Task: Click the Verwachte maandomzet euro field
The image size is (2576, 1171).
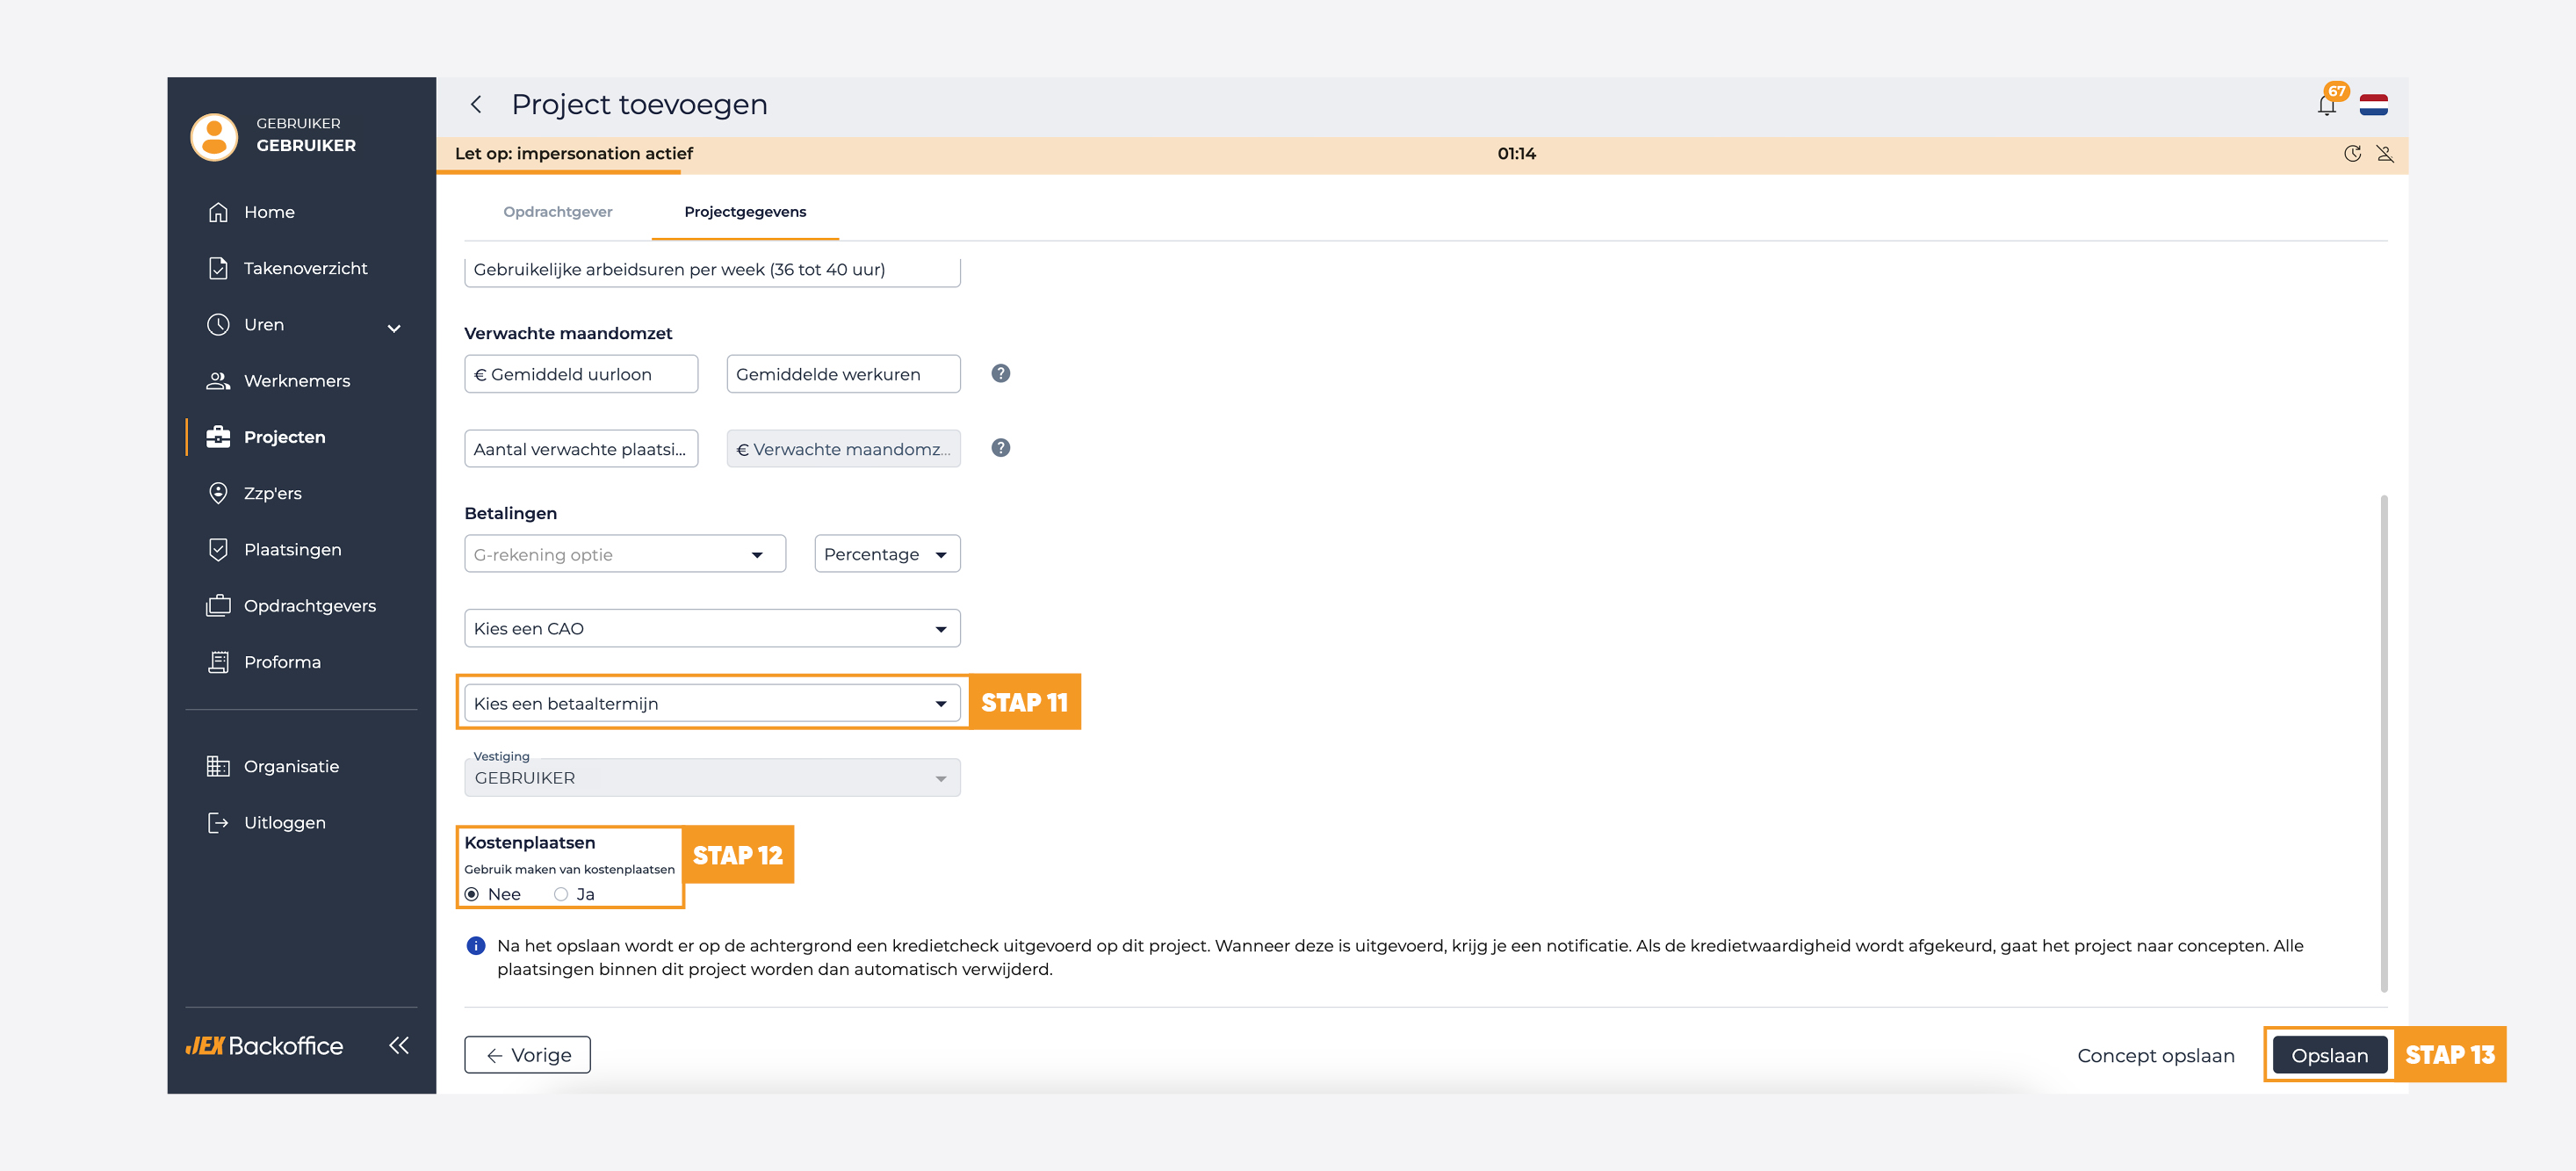Action: tap(843, 449)
